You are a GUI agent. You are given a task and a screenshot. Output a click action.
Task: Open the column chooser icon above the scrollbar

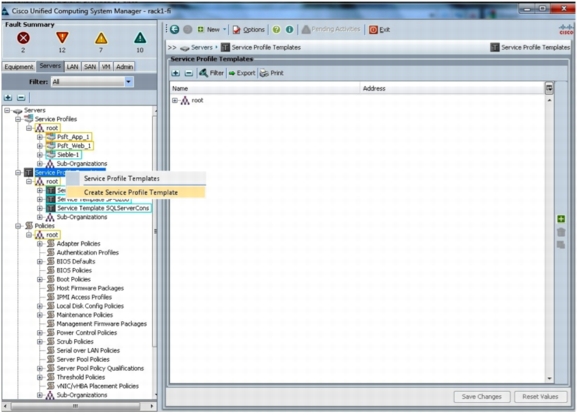(549, 88)
